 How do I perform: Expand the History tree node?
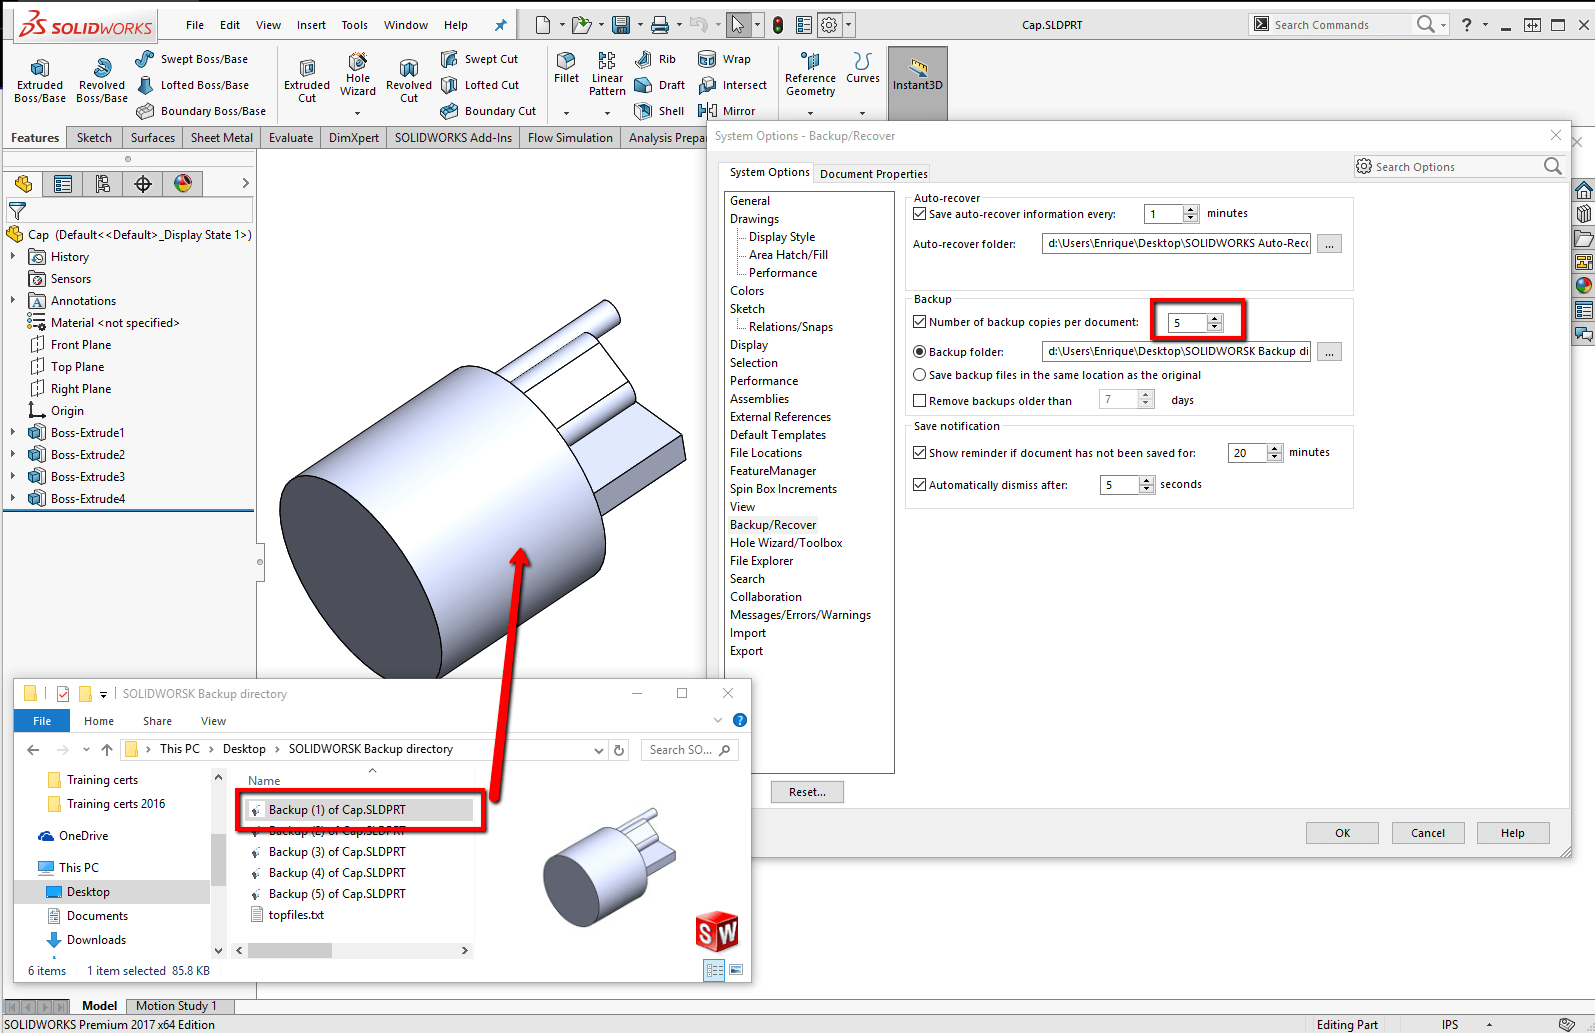point(13,257)
